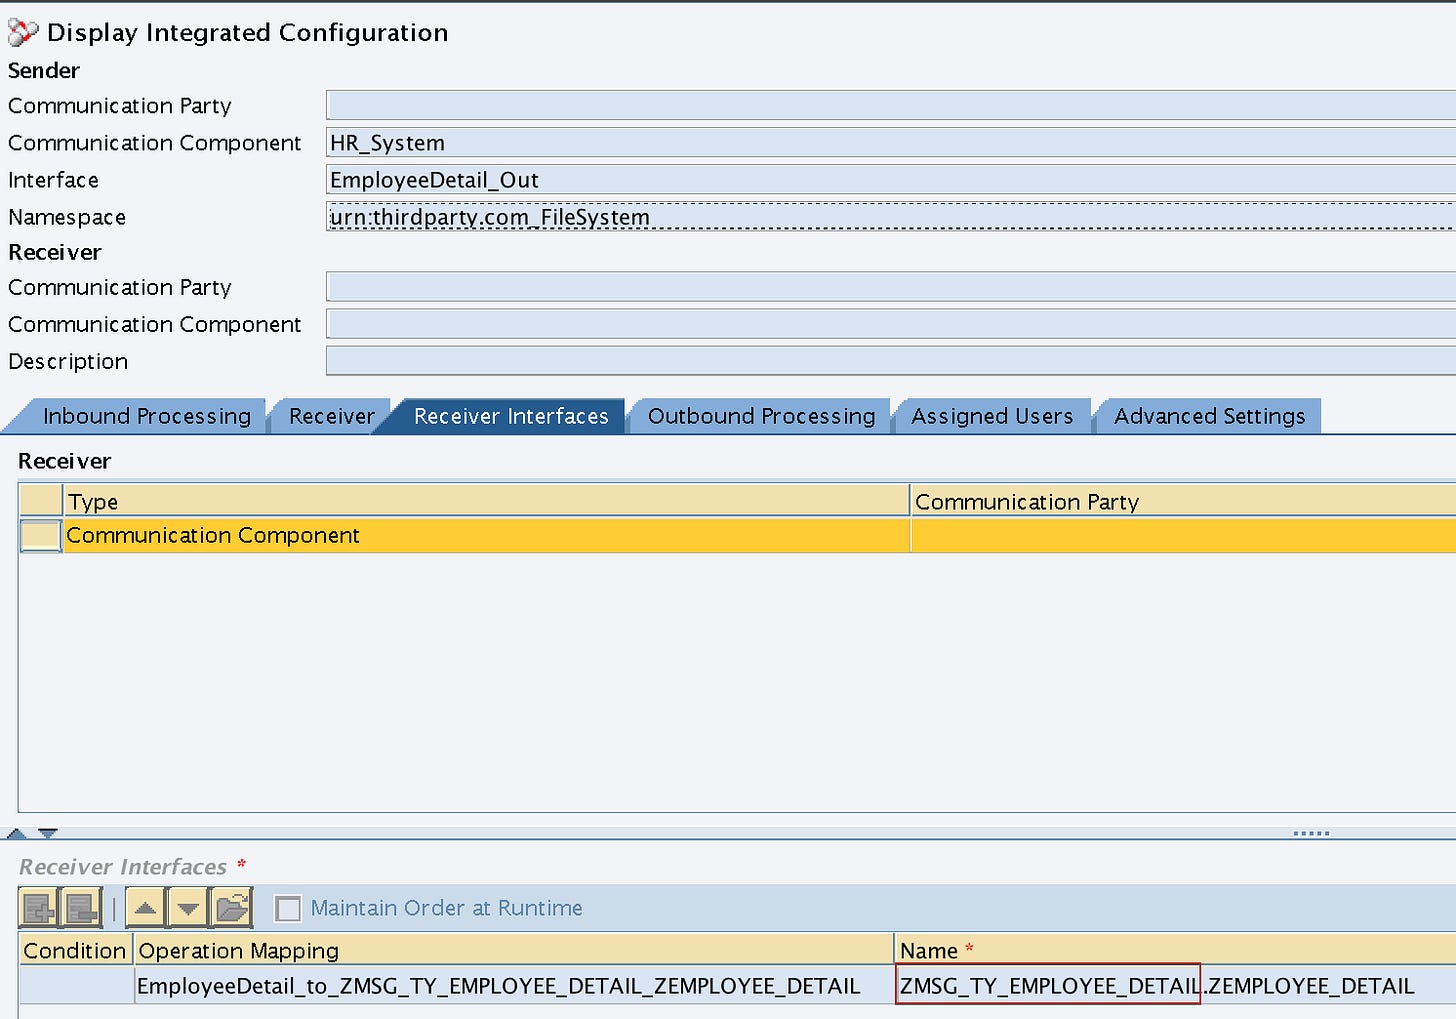The image size is (1456, 1019).
Task: Click the Communication Party column header
Action: coord(1183,501)
